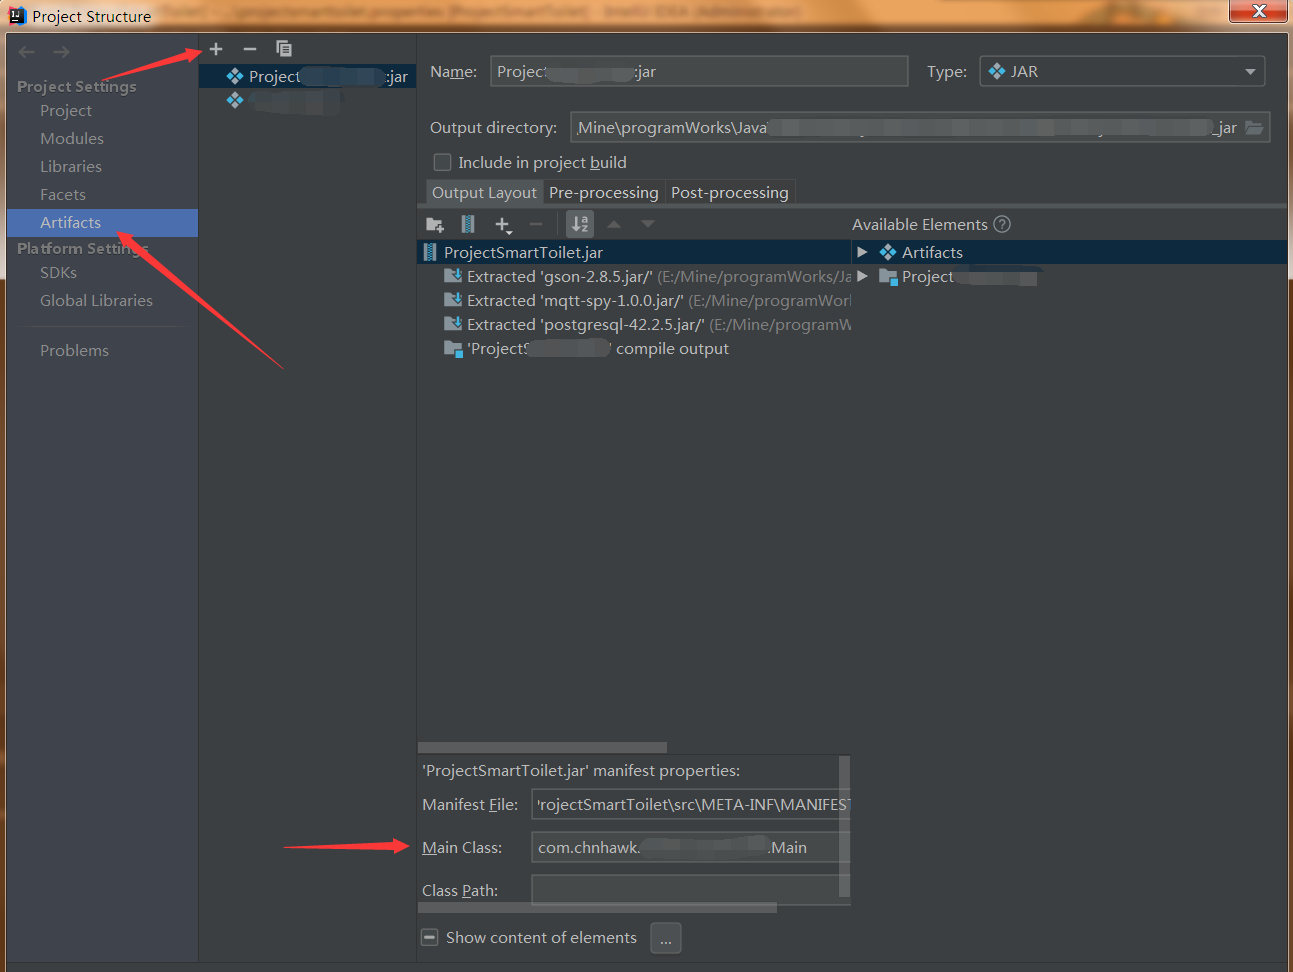Viewport: 1293px width, 972px height.
Task: Expand the Project node in Available Elements
Action: pyautogui.click(x=862, y=276)
